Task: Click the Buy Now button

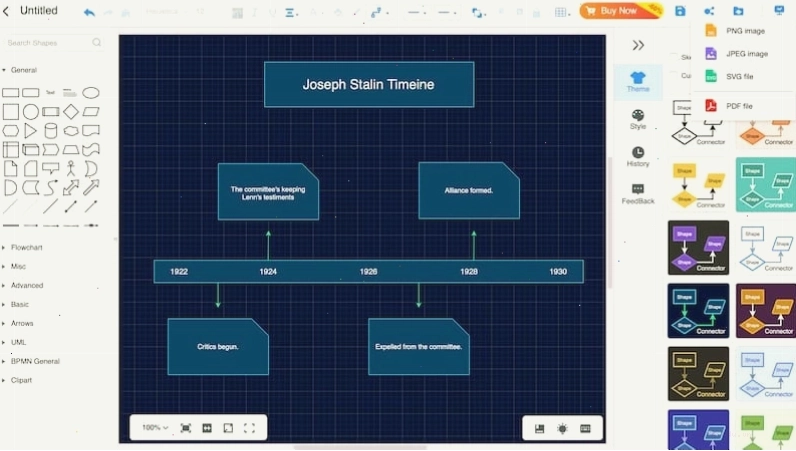Action: [620, 11]
